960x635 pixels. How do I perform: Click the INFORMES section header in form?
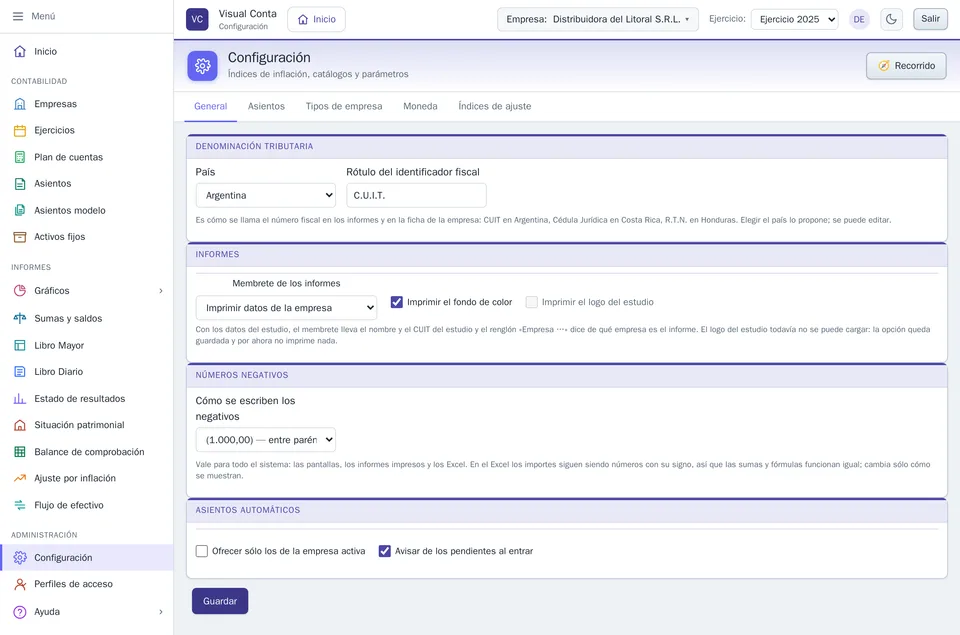tap(567, 254)
